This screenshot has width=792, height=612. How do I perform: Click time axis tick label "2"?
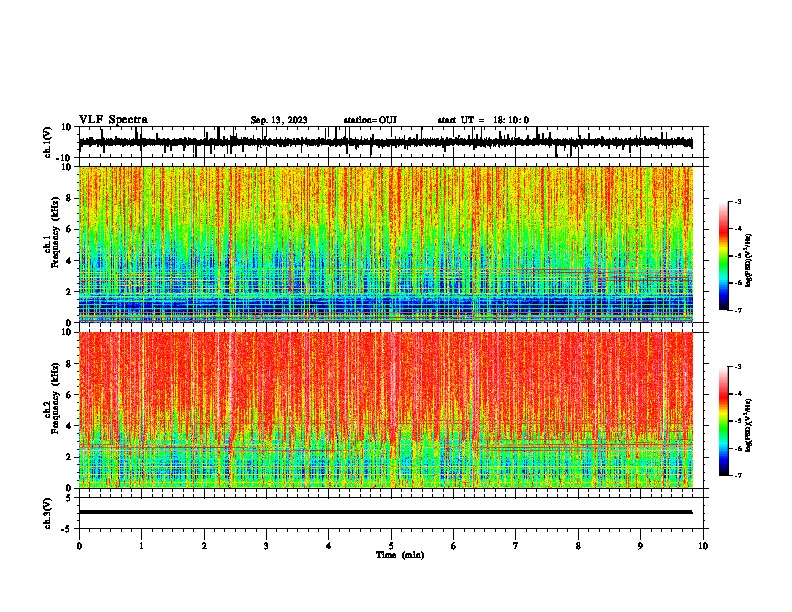204,546
